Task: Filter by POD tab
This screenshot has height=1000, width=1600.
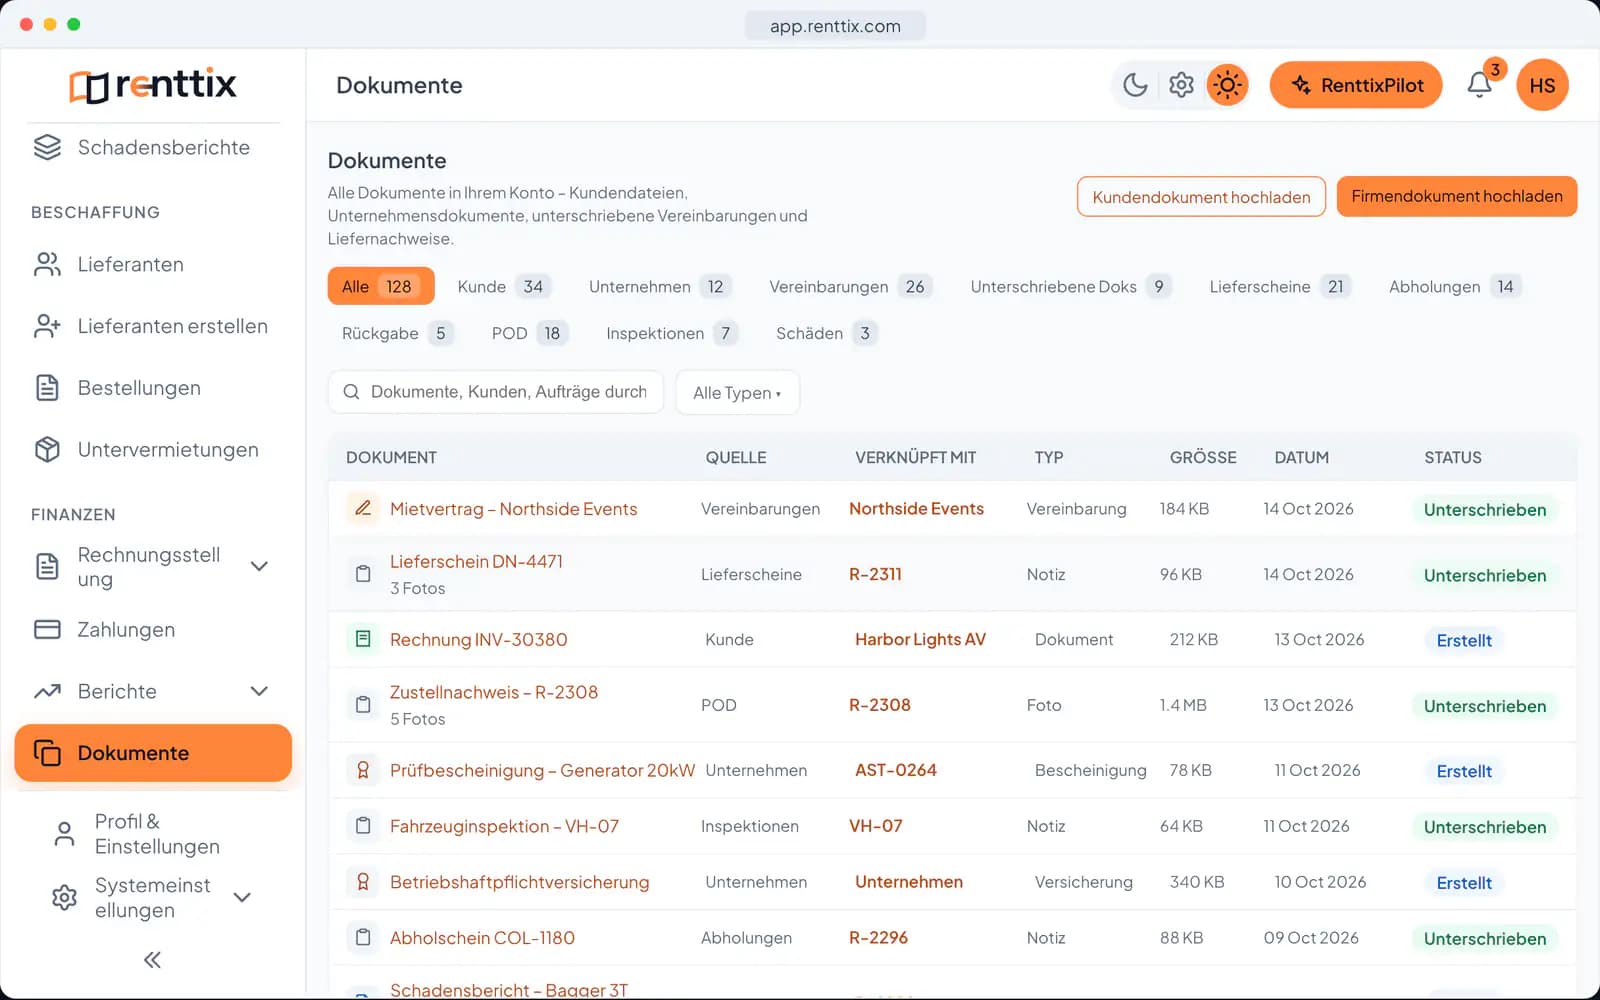Action: (529, 333)
